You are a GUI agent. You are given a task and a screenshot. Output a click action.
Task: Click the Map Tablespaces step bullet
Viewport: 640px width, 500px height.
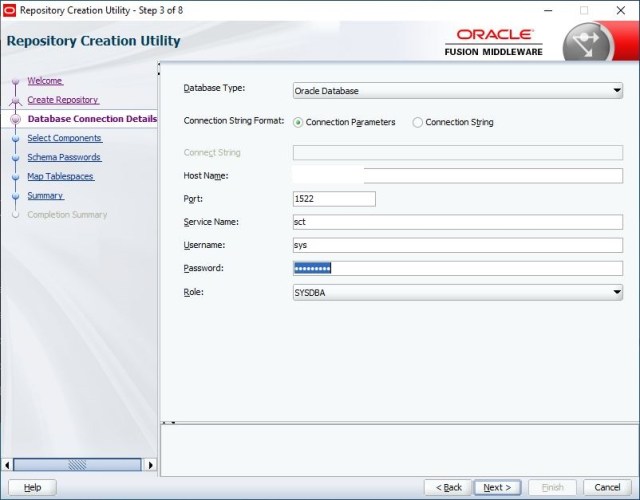(16, 177)
